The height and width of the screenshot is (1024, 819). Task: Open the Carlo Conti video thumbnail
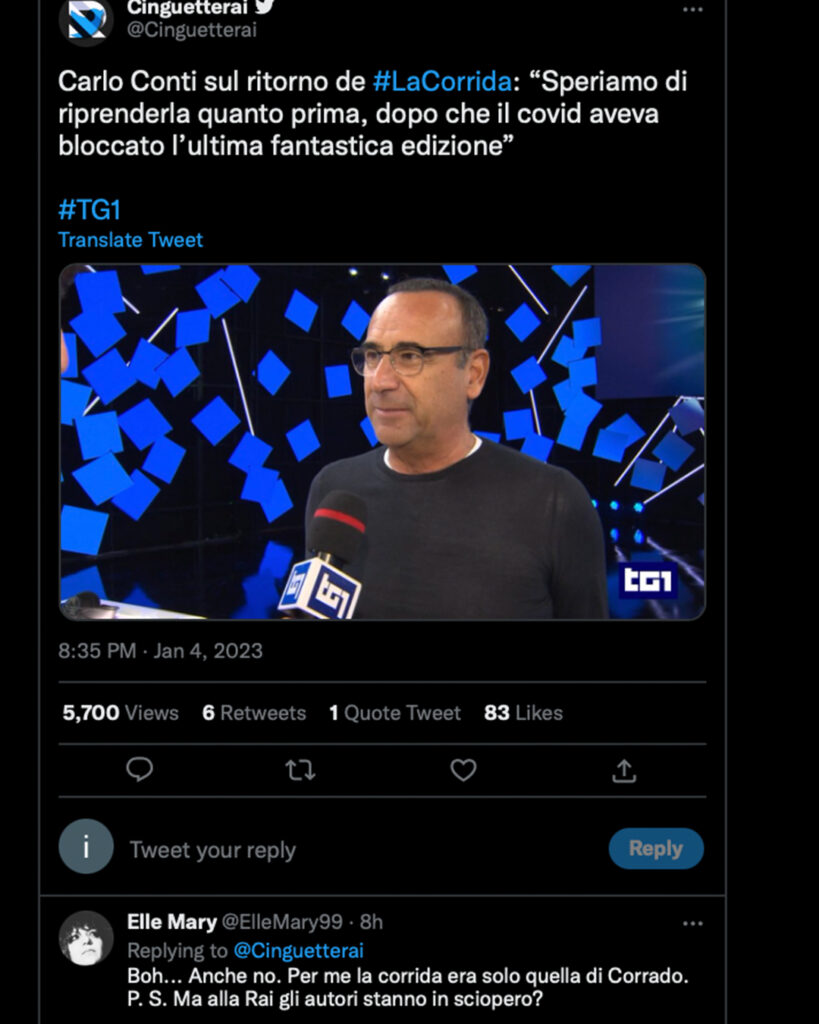click(382, 442)
